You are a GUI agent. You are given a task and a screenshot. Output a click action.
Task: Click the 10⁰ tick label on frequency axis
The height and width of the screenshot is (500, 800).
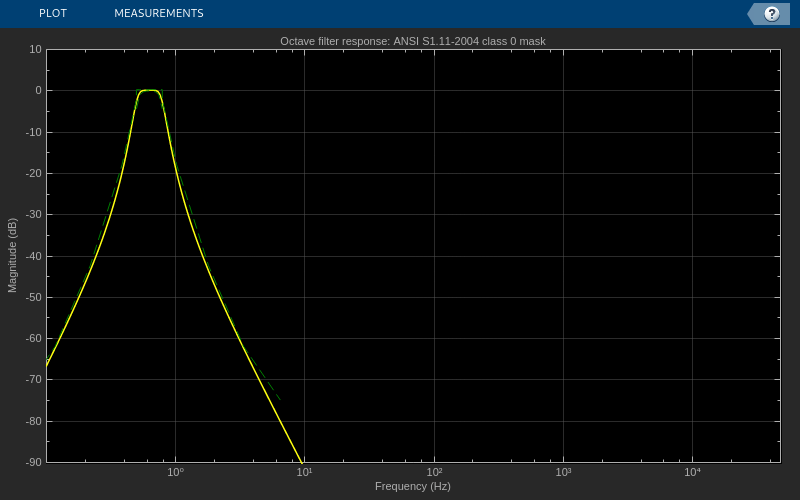176,472
